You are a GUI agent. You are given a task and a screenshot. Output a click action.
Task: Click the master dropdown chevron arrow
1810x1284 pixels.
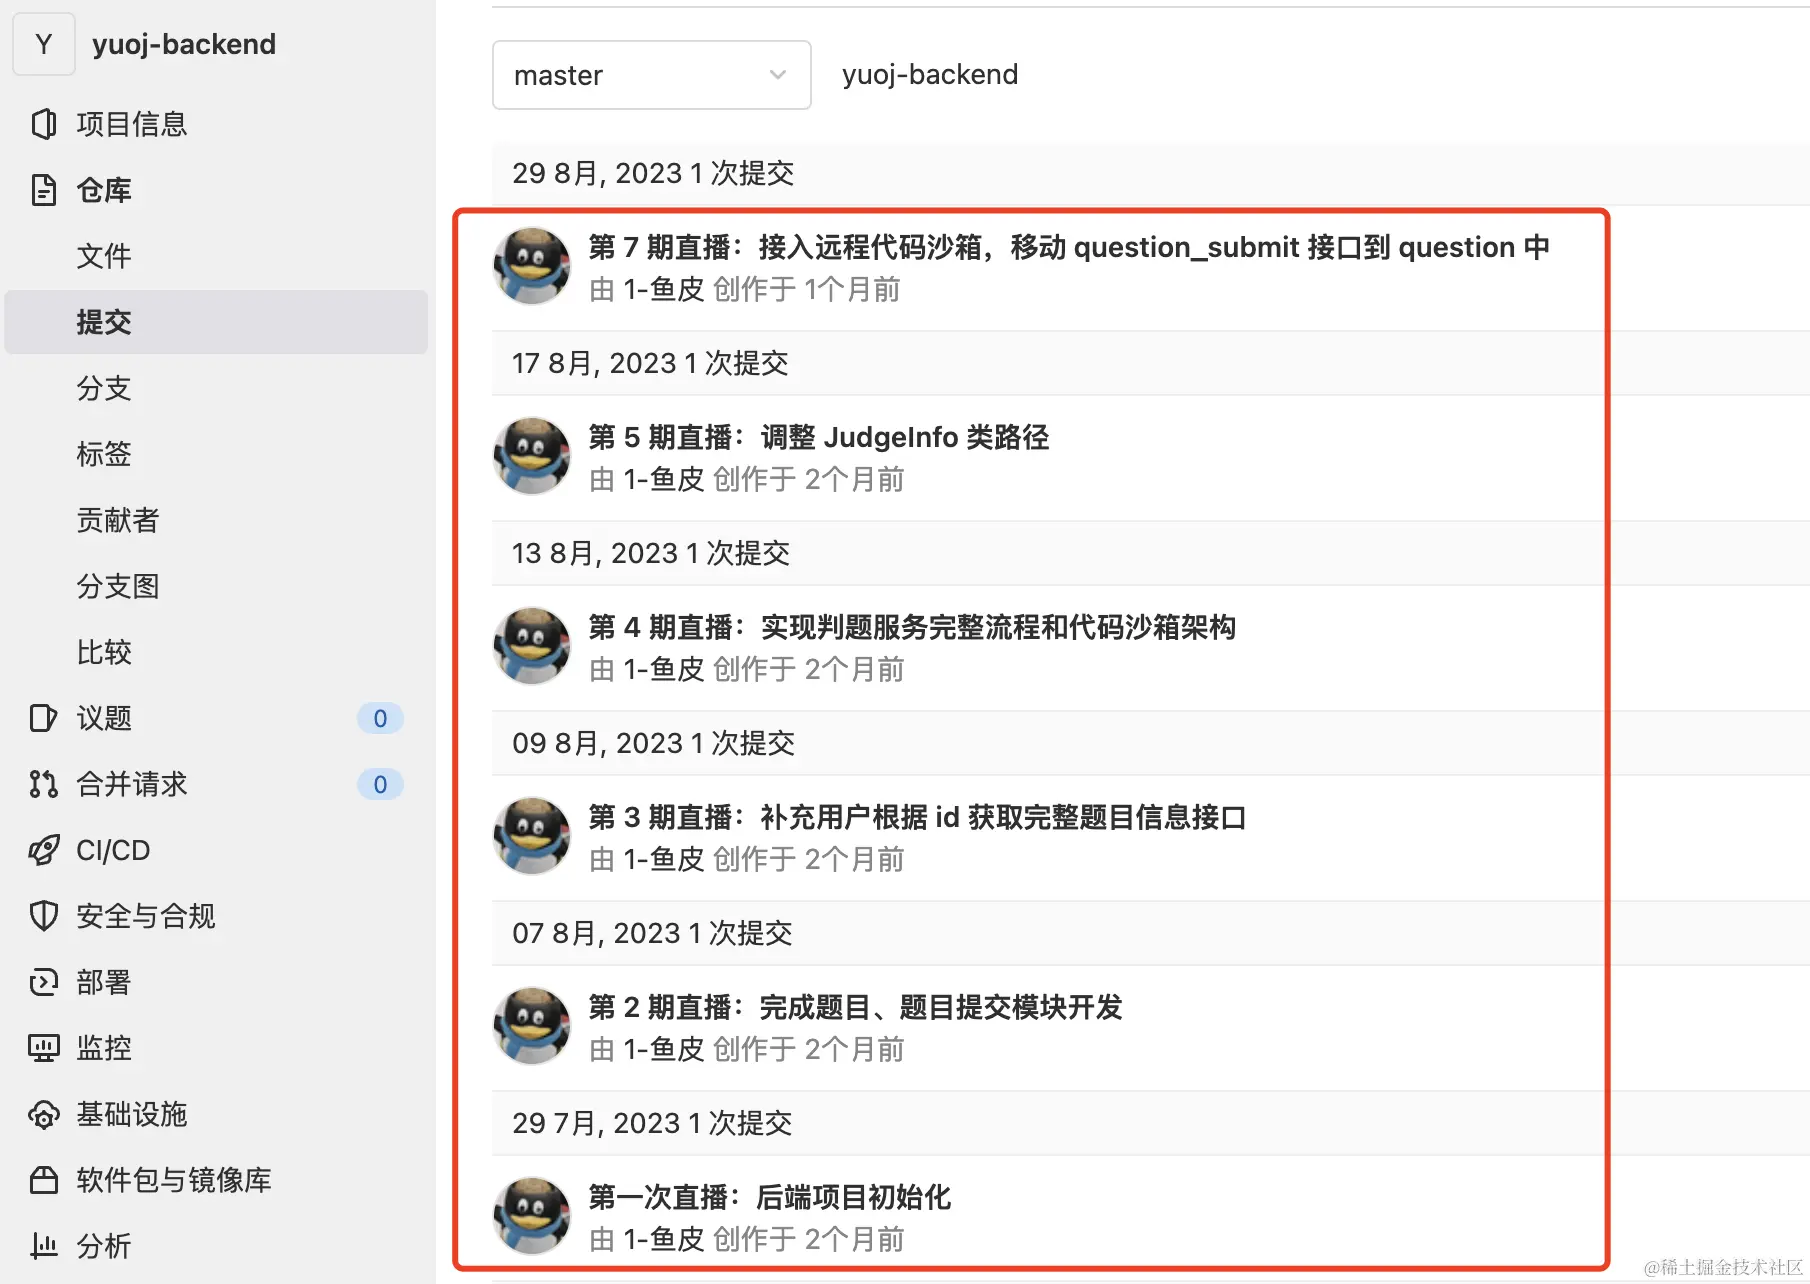pyautogui.click(x=778, y=75)
